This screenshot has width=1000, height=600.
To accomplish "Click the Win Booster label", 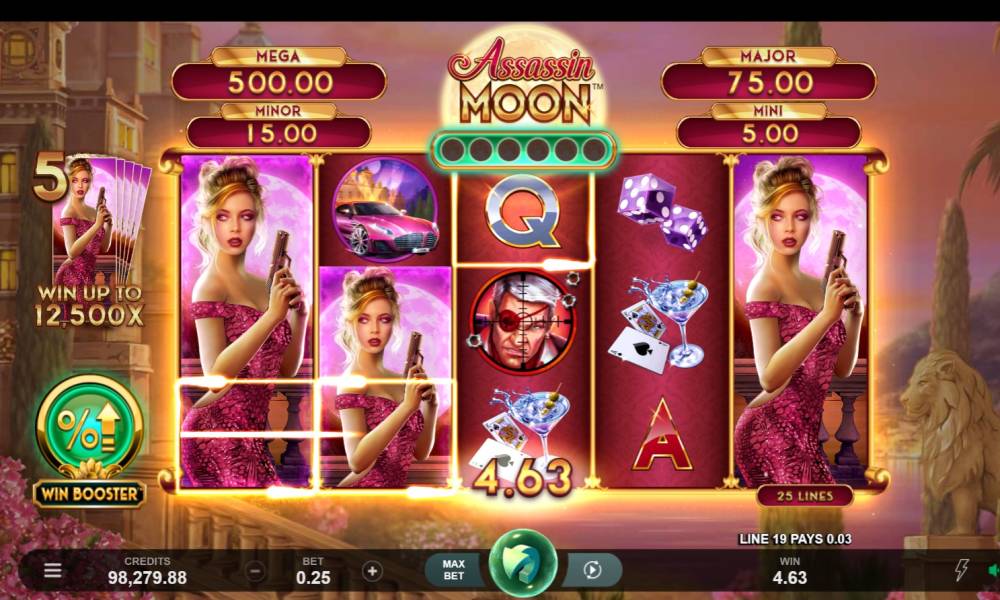I will click(89, 494).
